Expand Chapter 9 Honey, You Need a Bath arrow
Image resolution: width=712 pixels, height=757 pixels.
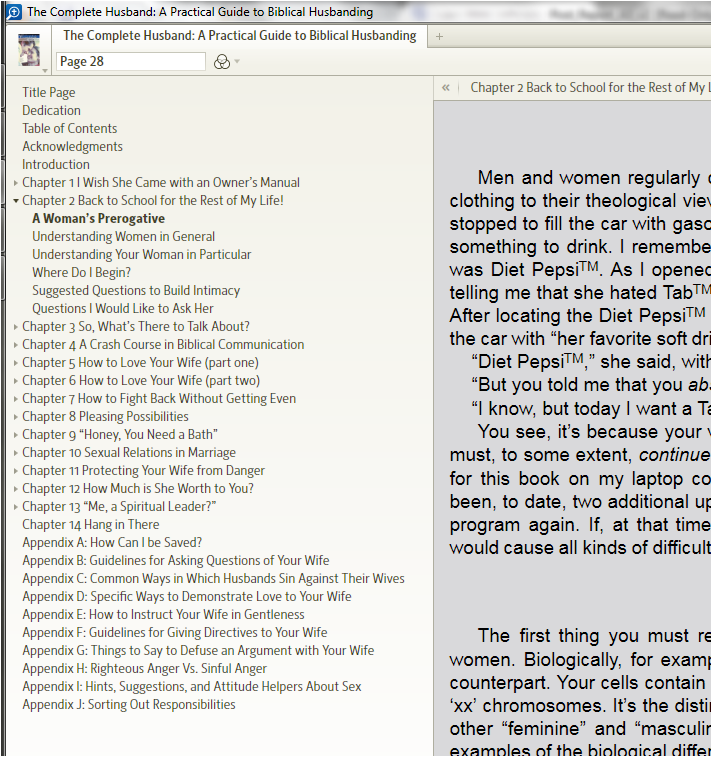16,435
